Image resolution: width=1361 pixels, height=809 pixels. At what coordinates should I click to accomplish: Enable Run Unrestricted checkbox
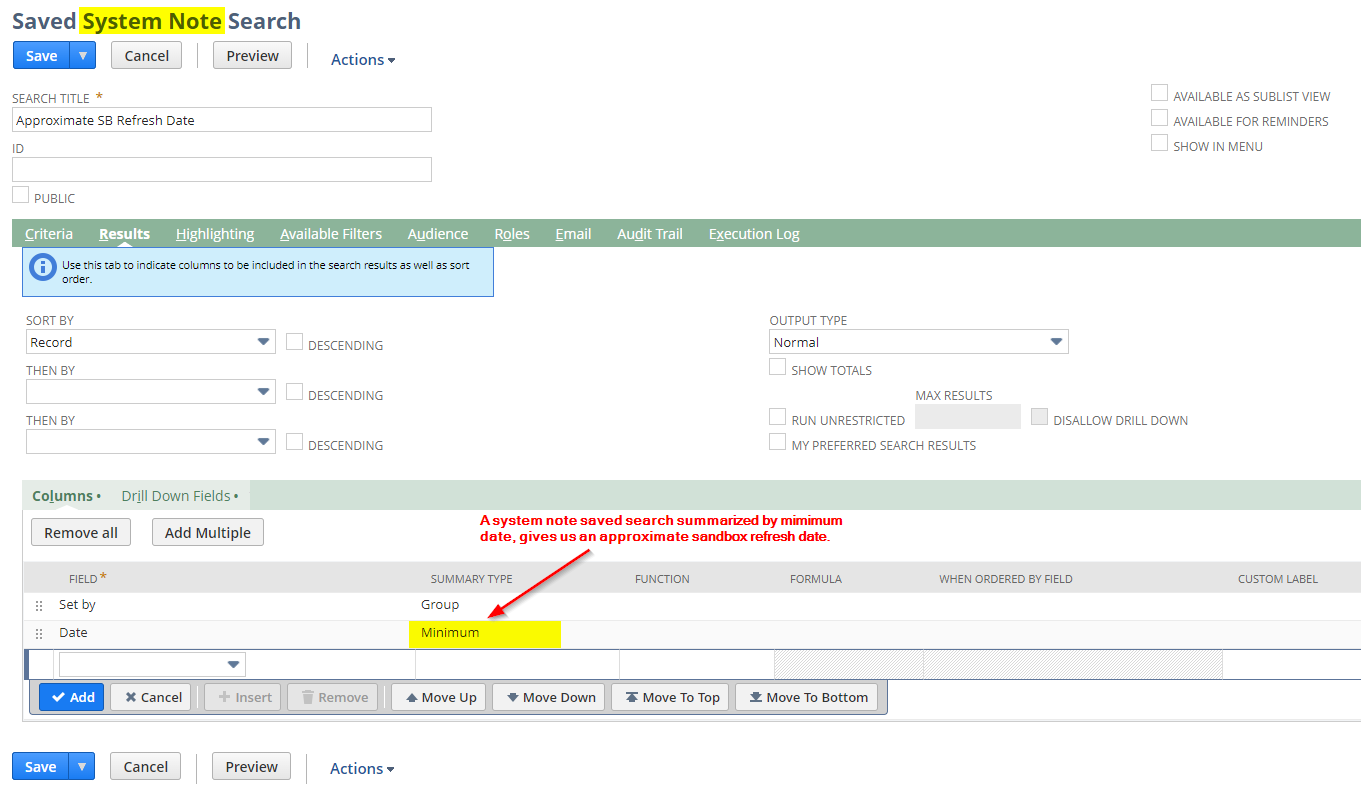click(777, 417)
